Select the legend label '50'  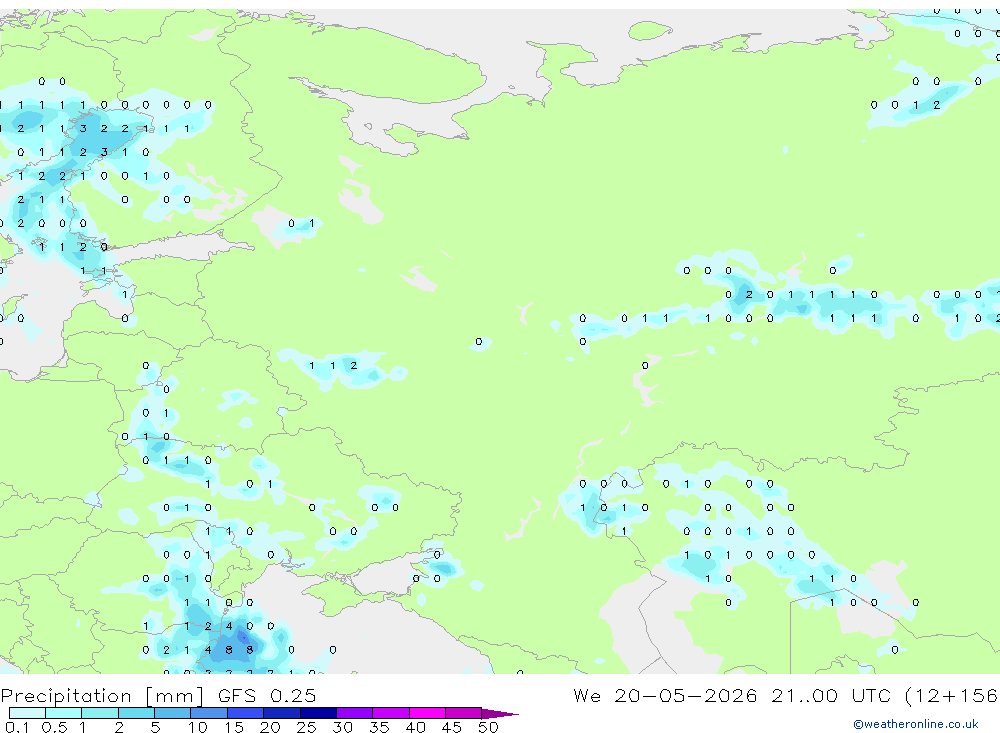tap(488, 727)
